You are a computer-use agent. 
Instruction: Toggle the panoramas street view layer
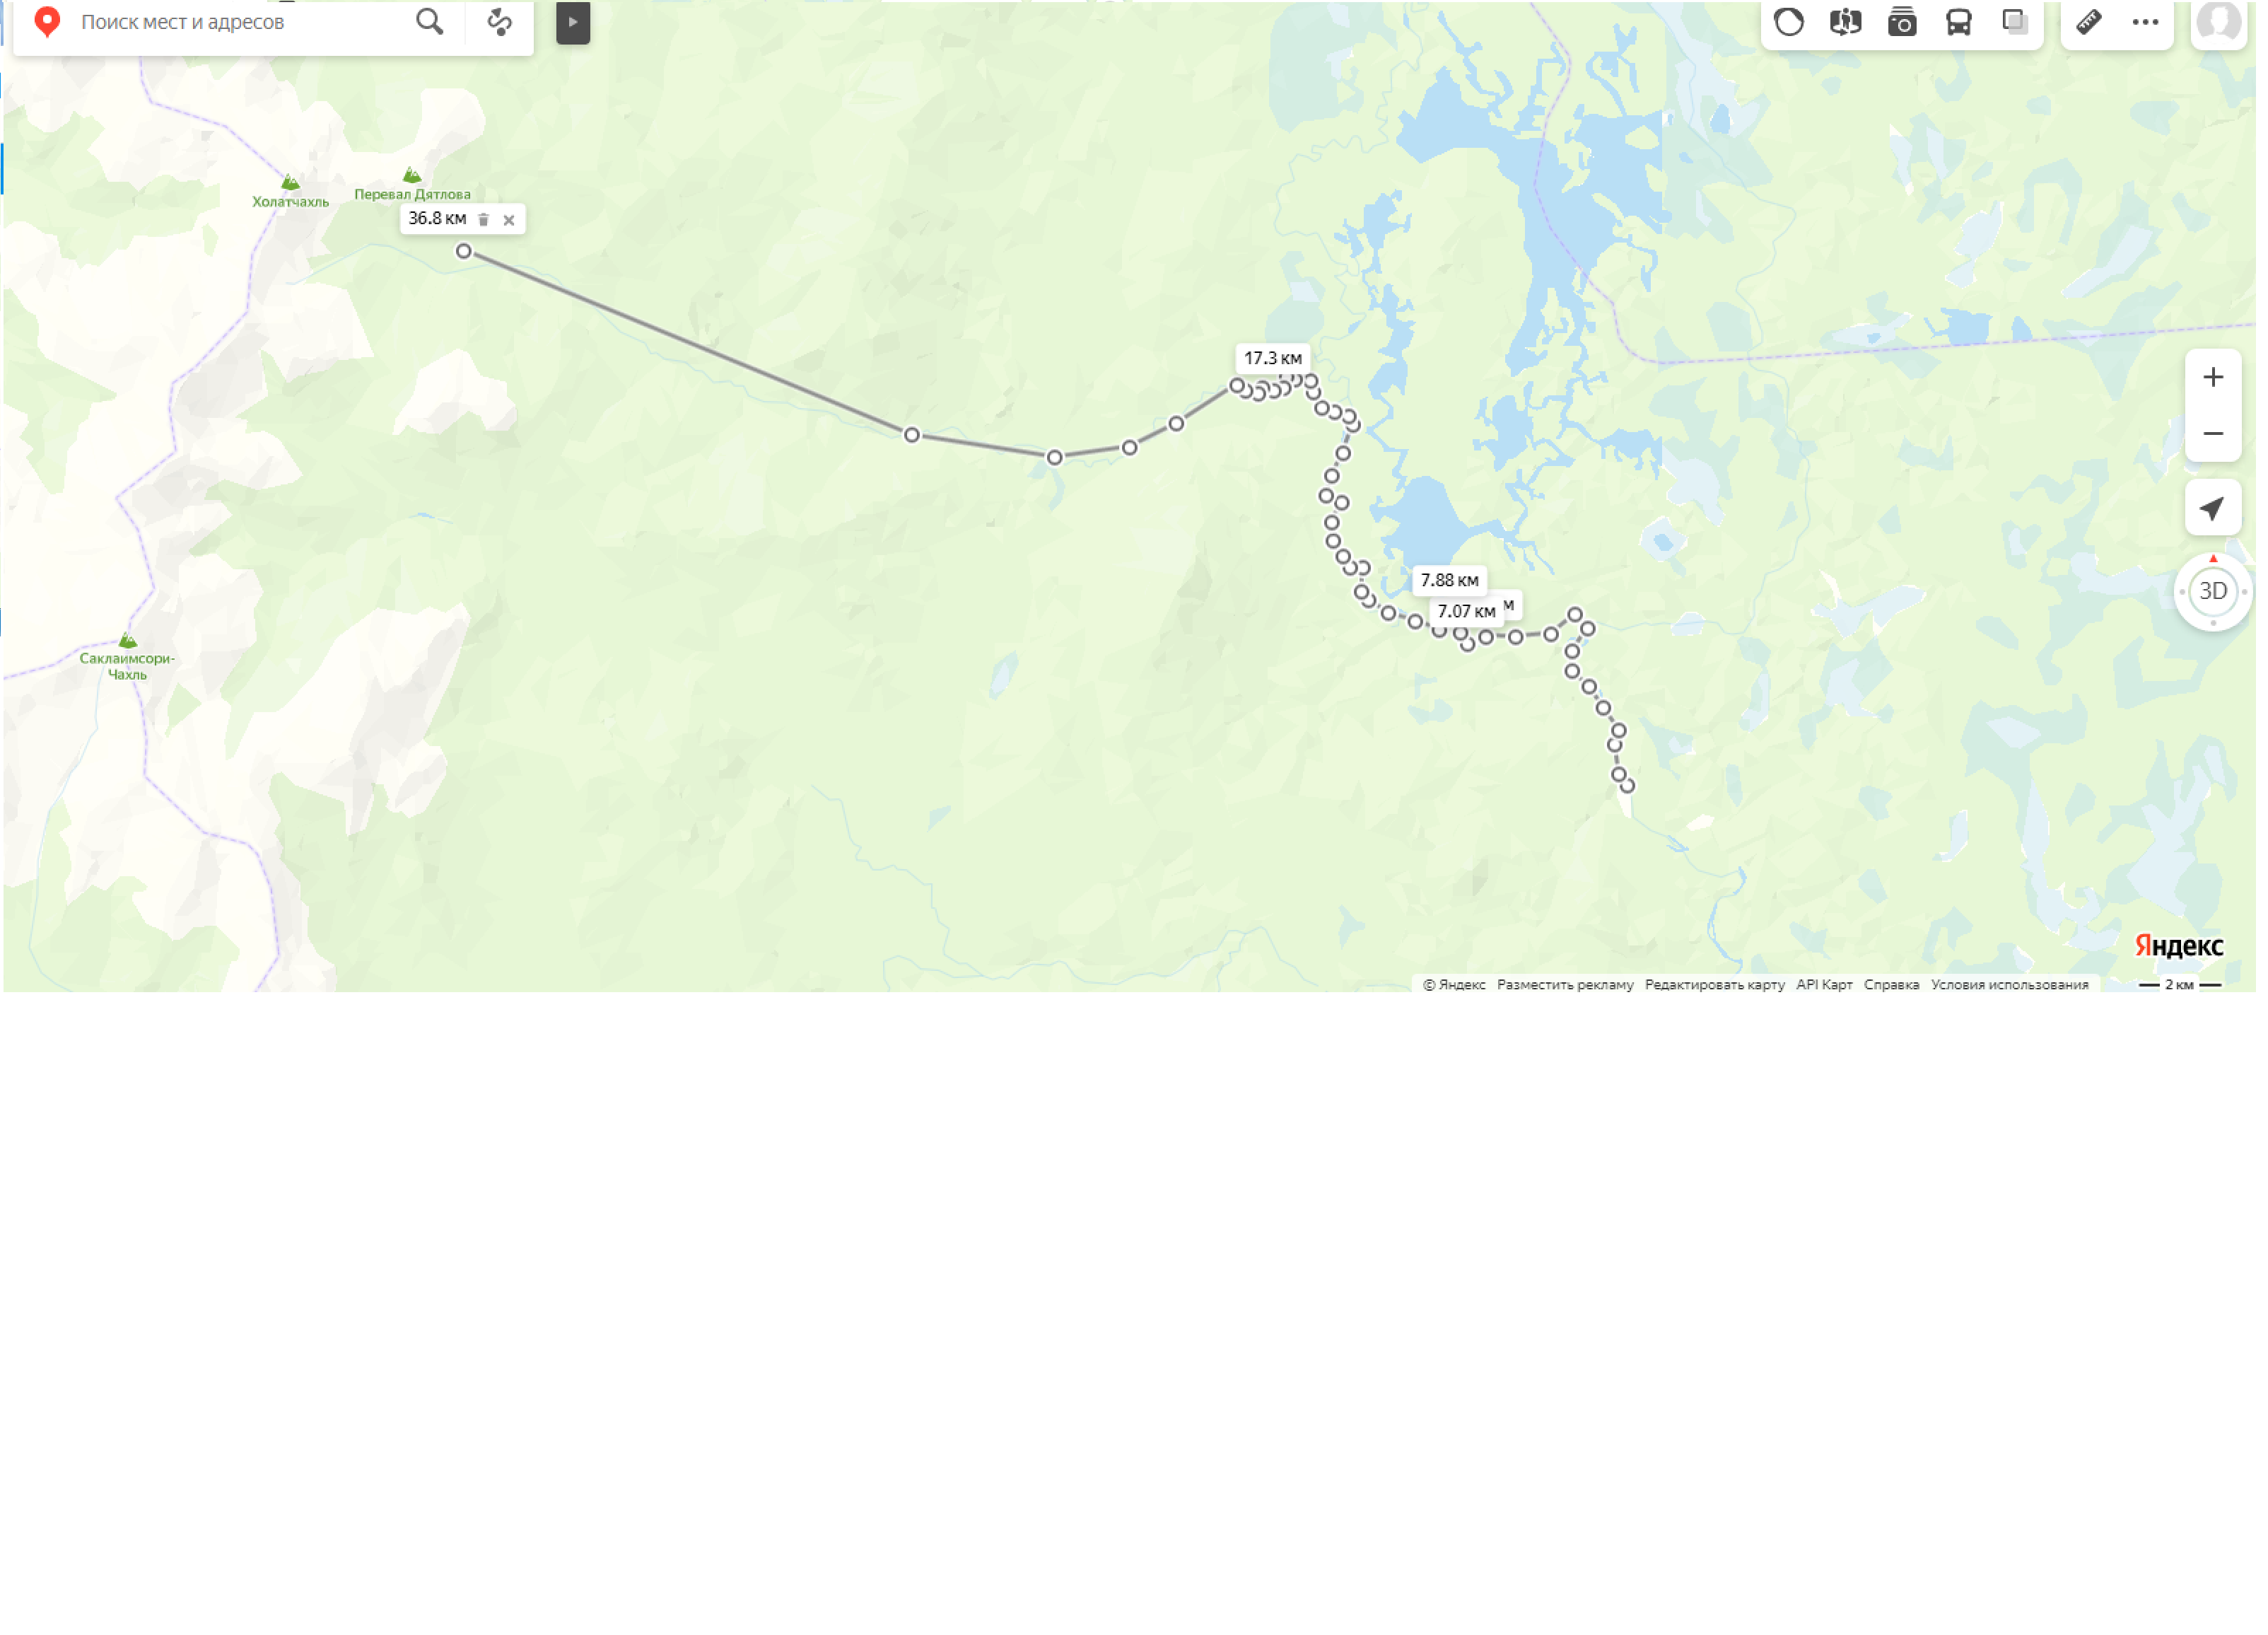point(1847,21)
